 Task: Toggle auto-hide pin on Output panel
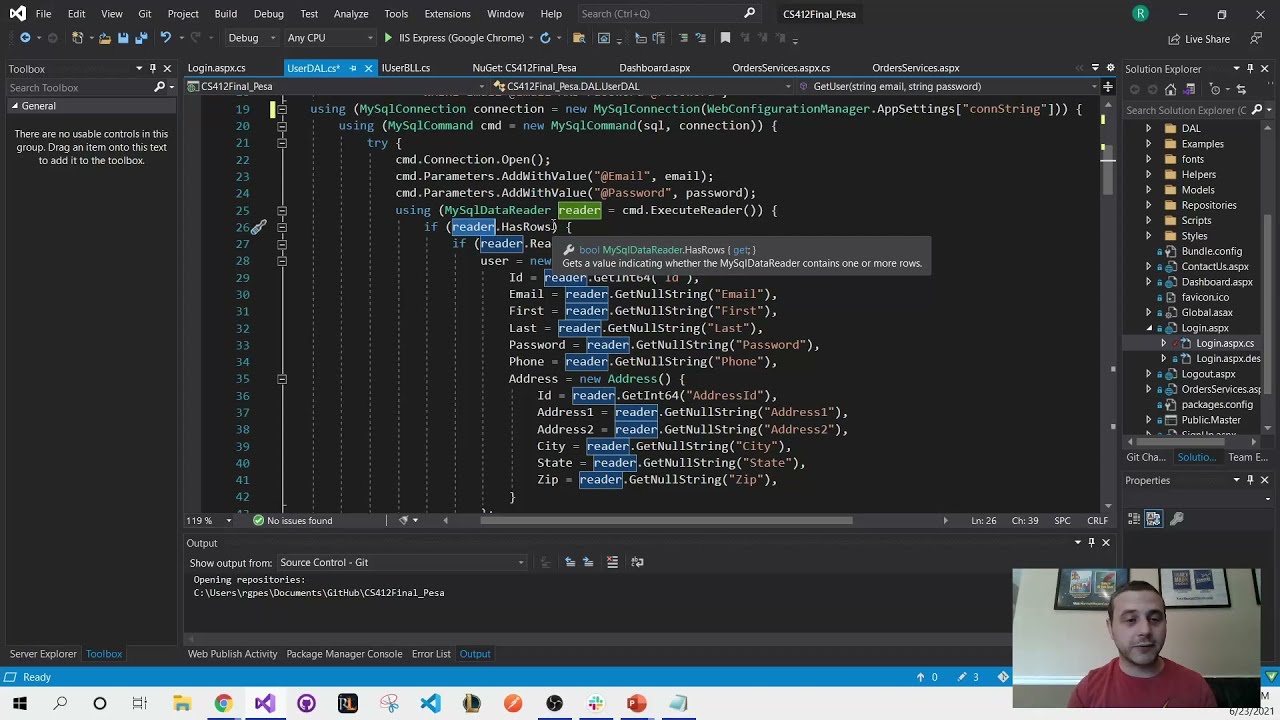pos(1091,542)
